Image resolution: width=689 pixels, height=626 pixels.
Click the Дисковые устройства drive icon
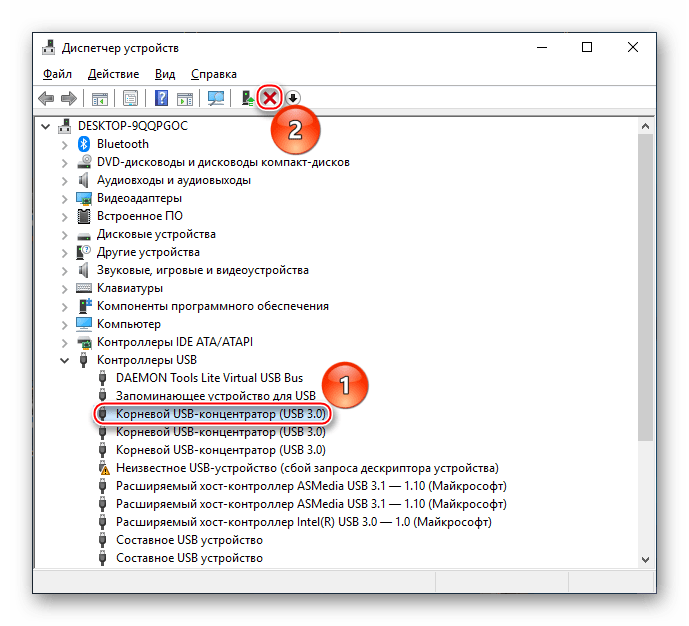coord(84,236)
